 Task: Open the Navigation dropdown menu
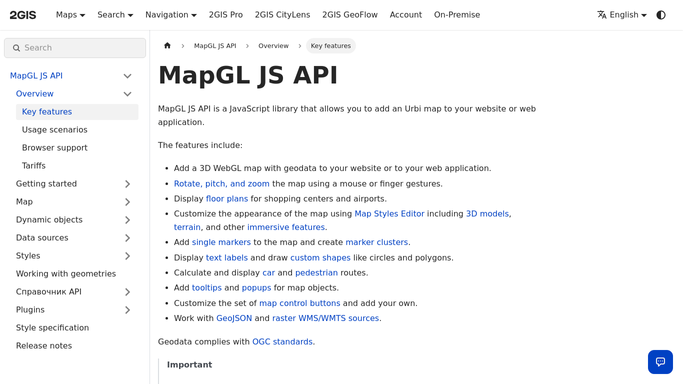tap(171, 15)
